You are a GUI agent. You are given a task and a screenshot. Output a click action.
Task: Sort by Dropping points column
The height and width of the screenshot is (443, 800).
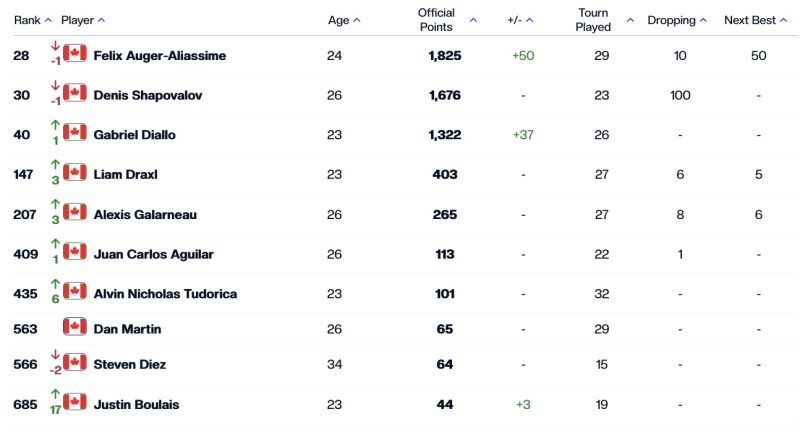677,20
